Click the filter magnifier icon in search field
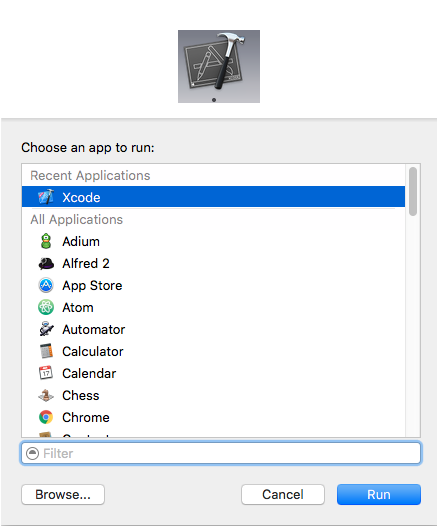 point(32,453)
